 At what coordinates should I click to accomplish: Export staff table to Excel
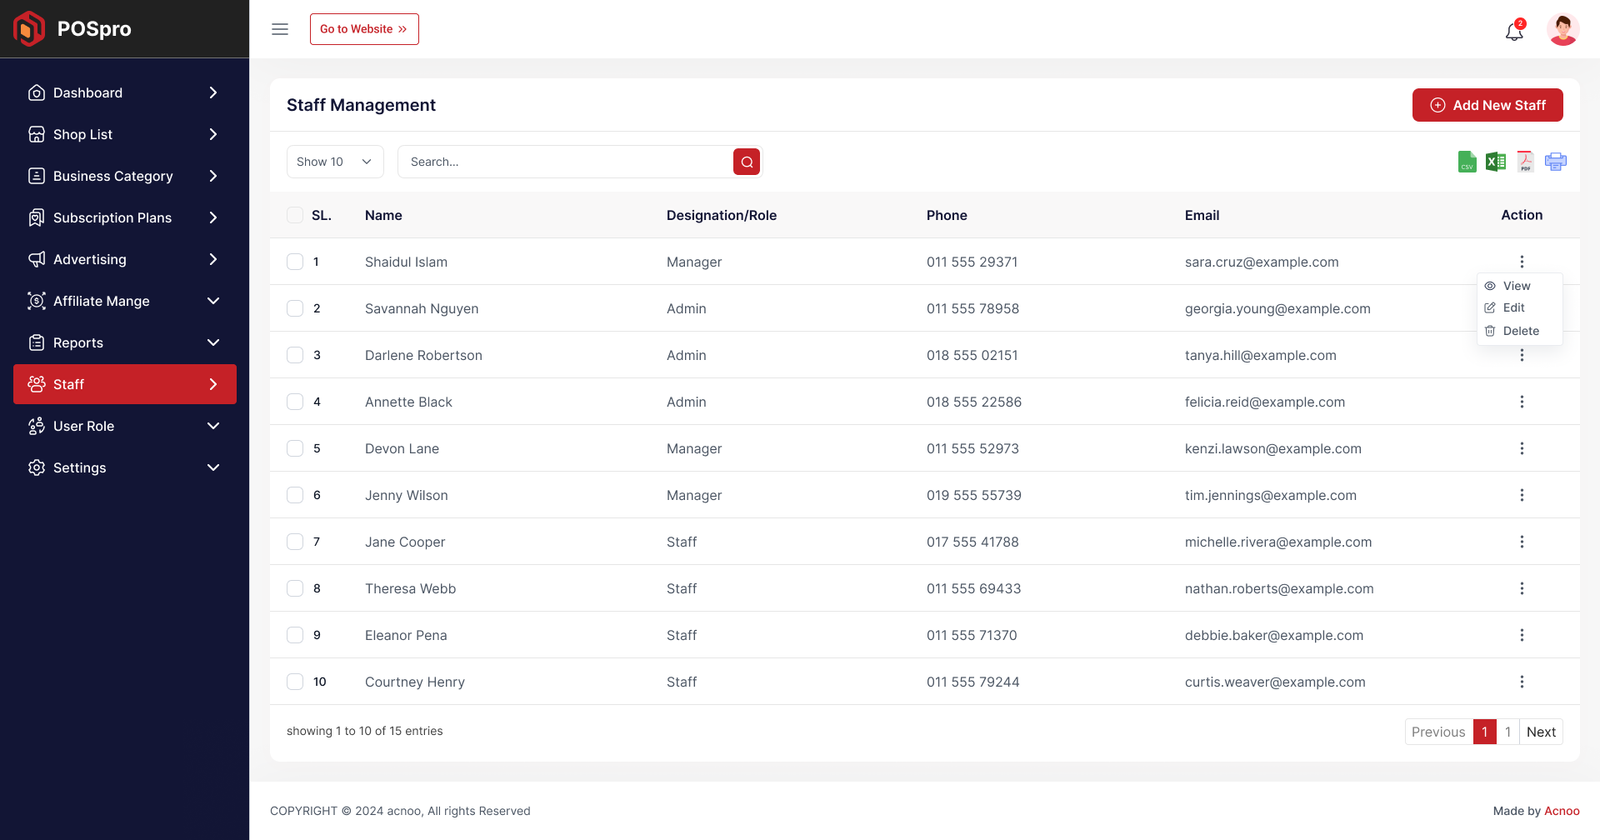tap(1495, 162)
